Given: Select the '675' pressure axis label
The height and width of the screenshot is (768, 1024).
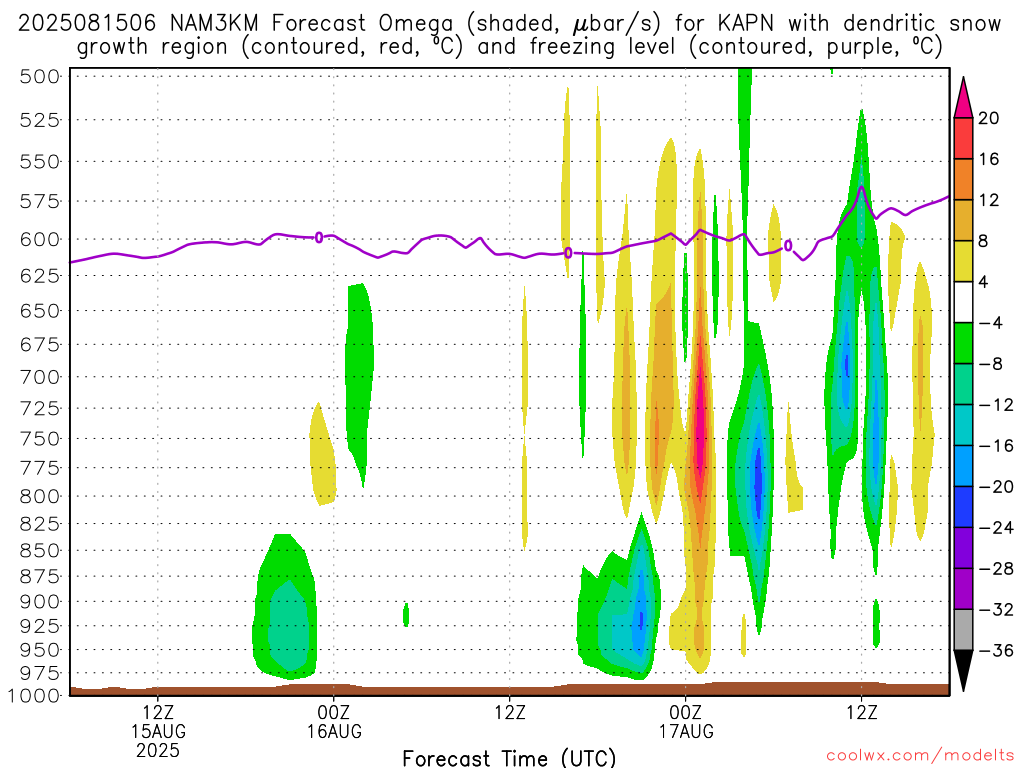Looking at the screenshot, I should pyautogui.click(x=40, y=344).
